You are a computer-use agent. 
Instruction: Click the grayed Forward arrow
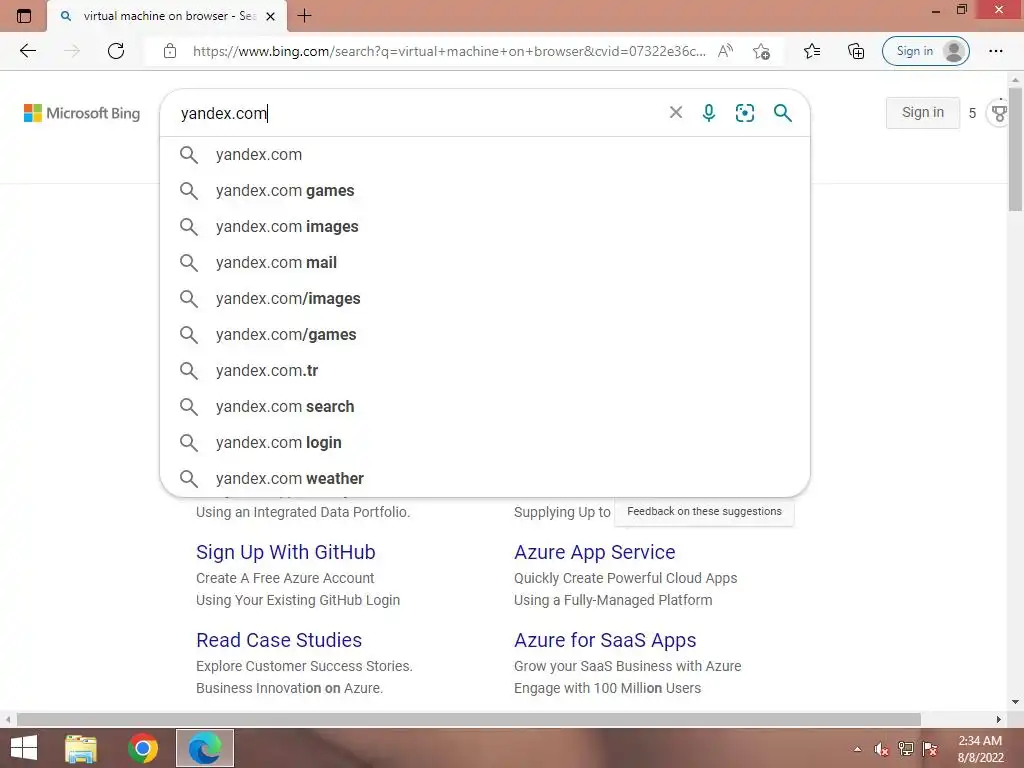coord(72,51)
